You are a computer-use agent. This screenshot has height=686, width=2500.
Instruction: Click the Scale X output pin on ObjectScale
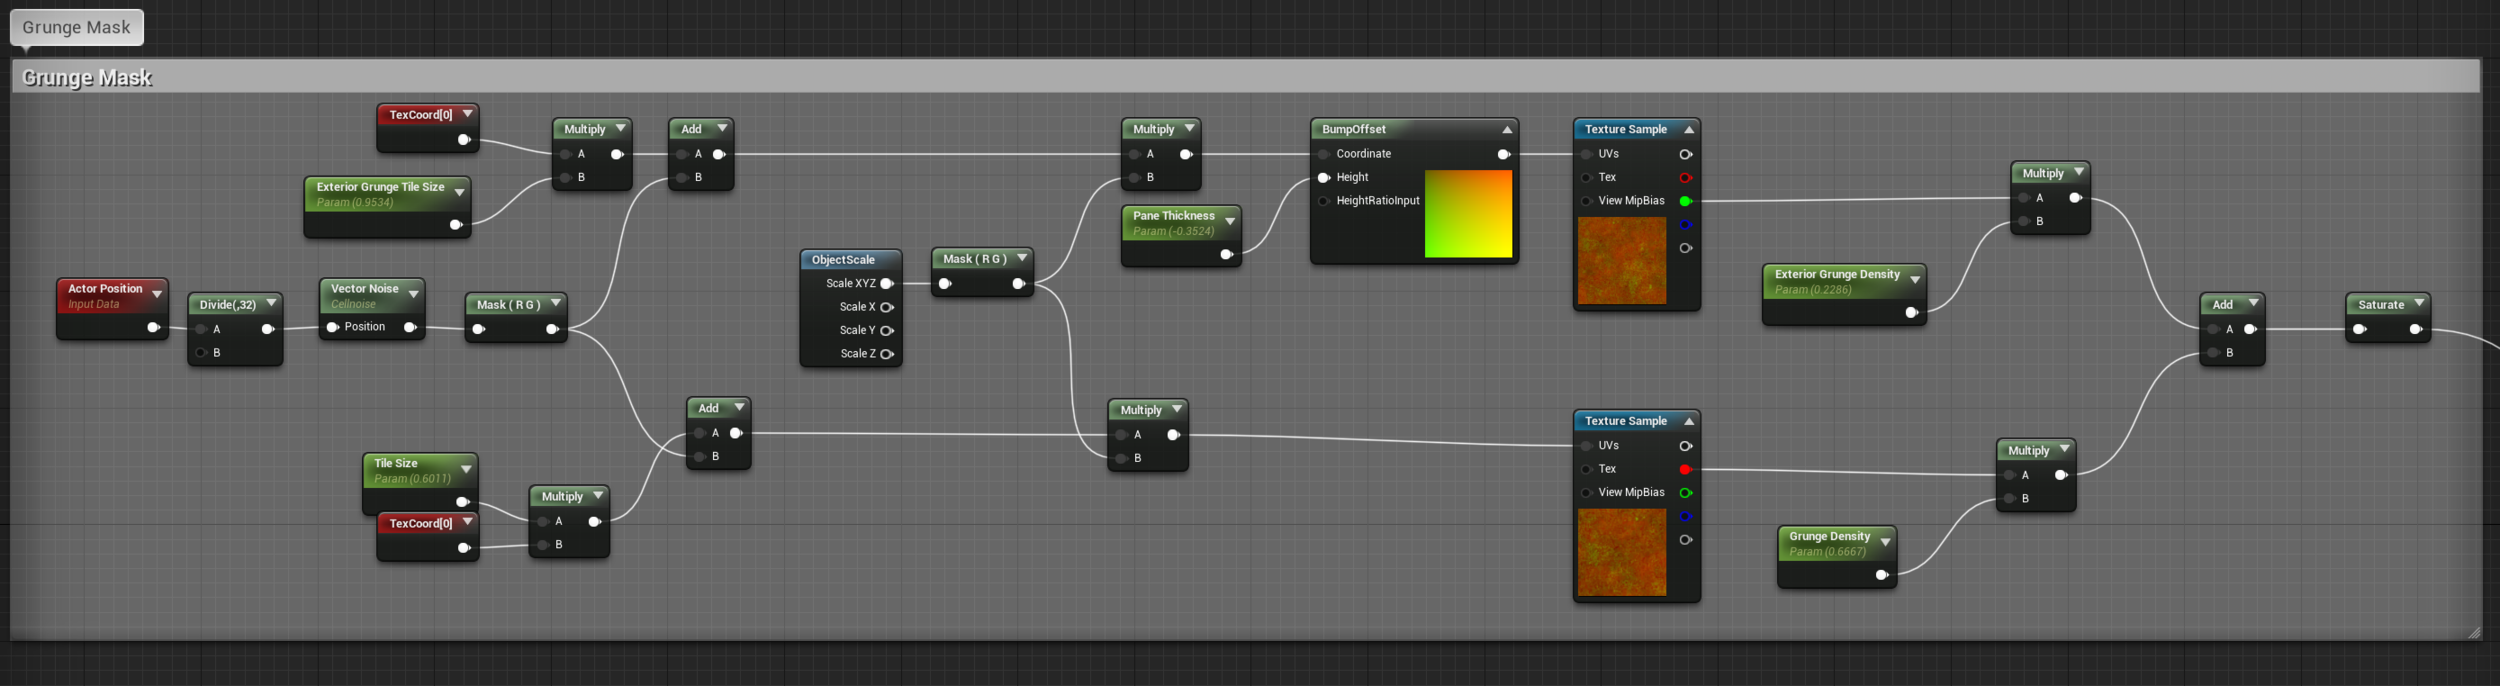887,307
